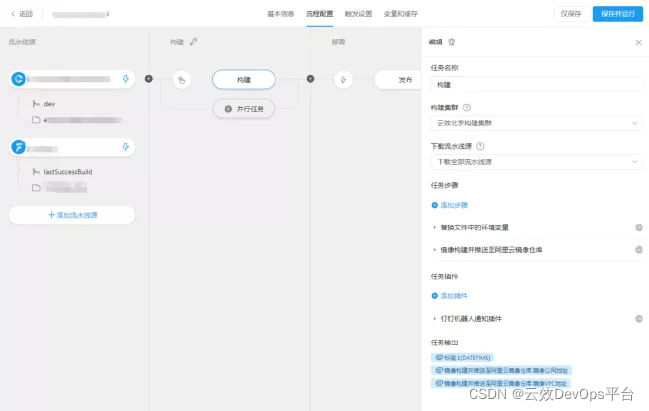Click the help icon beside 下载流水线源

click(x=480, y=146)
